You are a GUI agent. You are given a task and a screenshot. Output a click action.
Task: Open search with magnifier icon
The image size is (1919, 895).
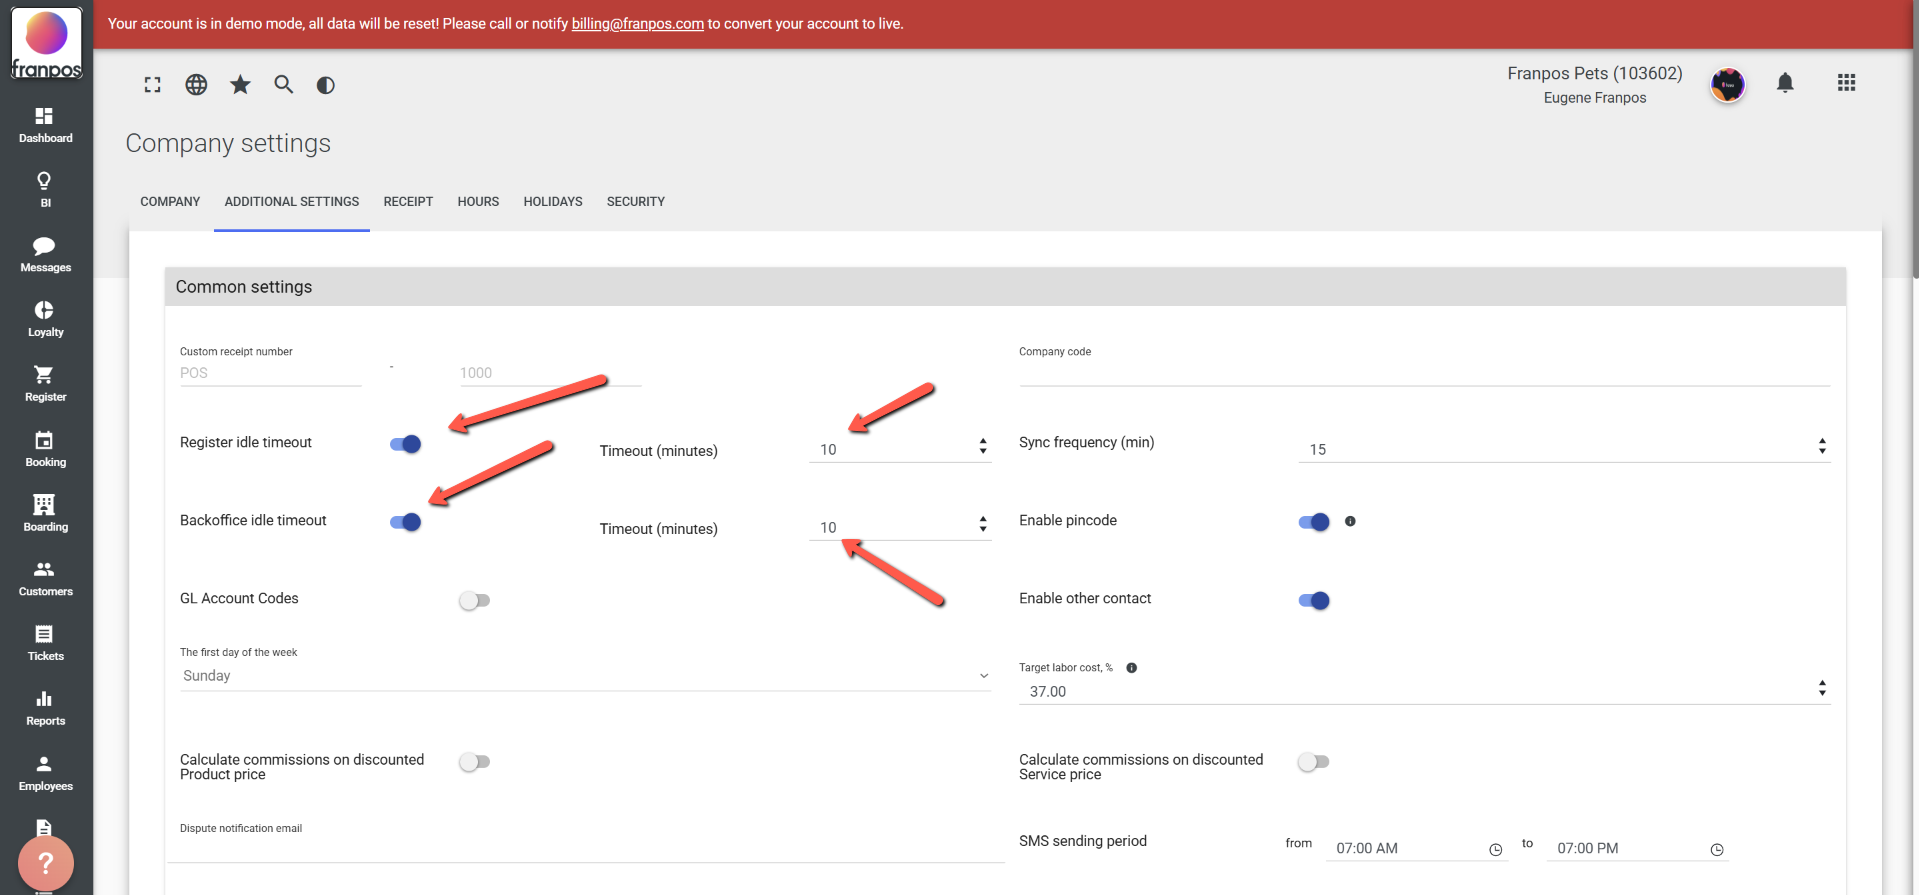(284, 85)
